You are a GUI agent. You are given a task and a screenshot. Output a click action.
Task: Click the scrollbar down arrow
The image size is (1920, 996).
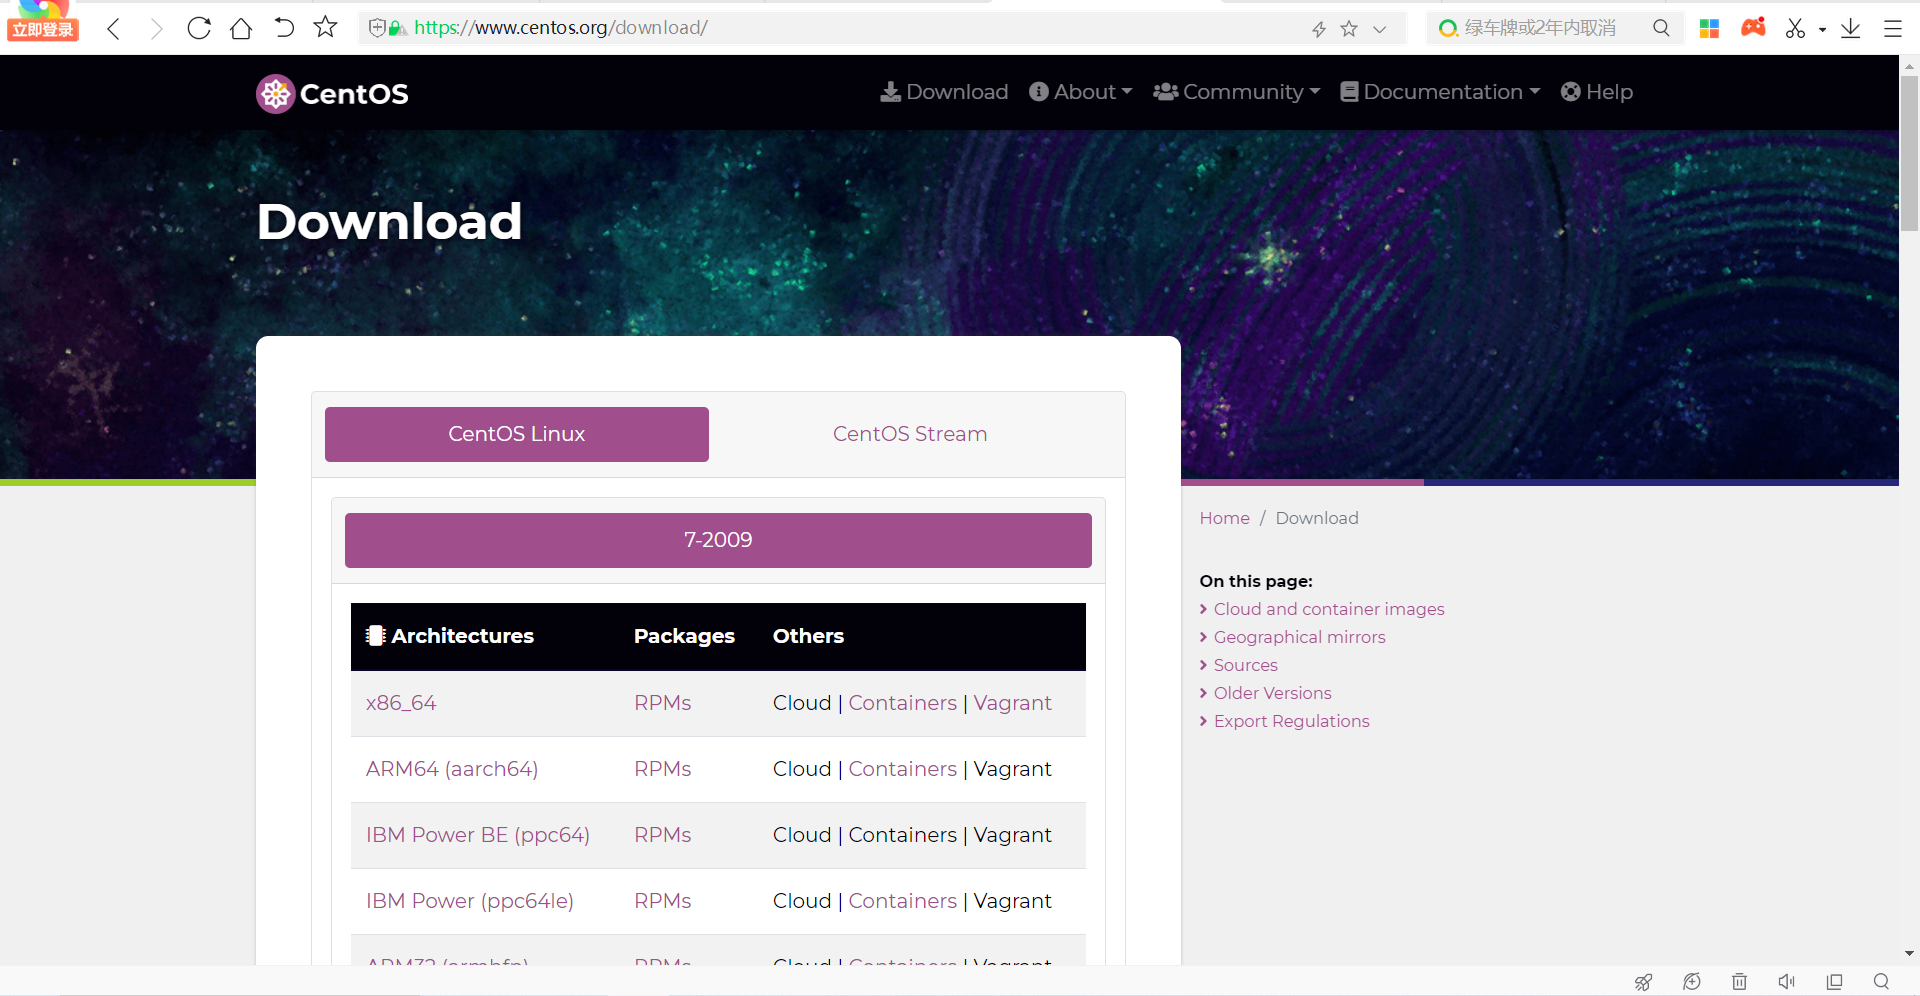(x=1909, y=954)
